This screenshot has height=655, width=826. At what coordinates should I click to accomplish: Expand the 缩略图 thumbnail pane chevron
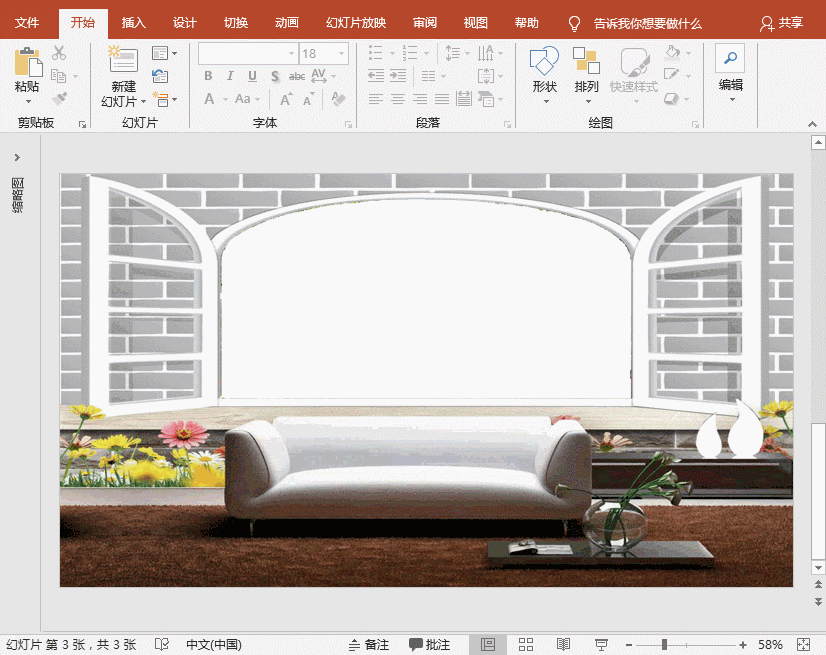(x=17, y=157)
